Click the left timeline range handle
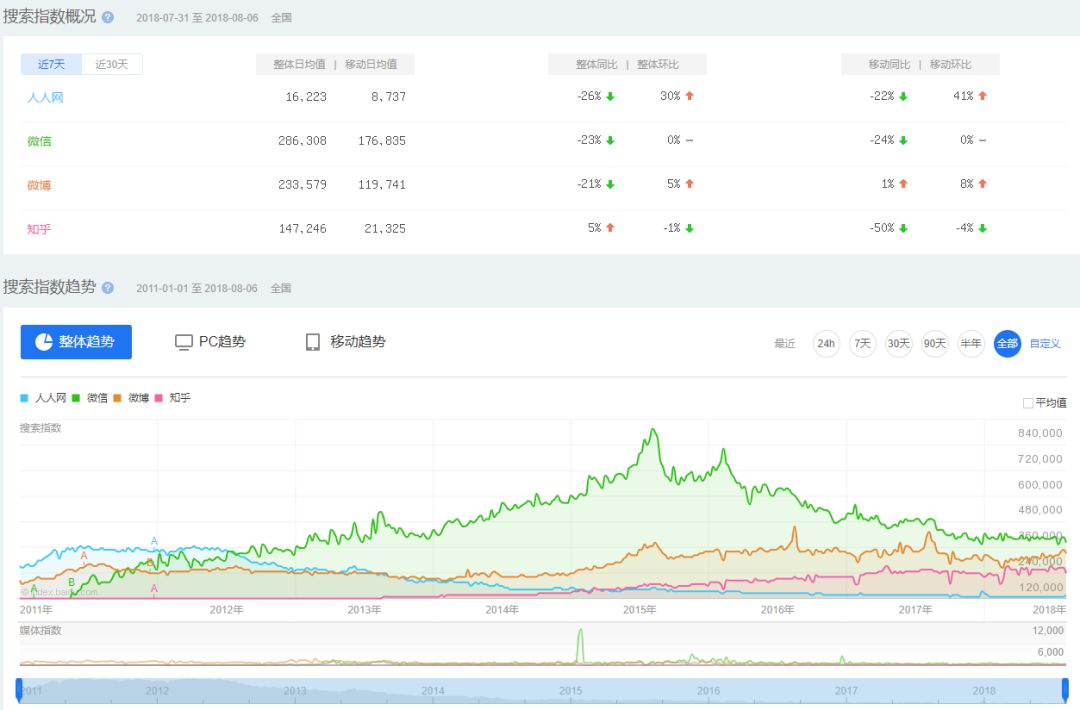Screen dimensions: 1080x710 [18, 690]
